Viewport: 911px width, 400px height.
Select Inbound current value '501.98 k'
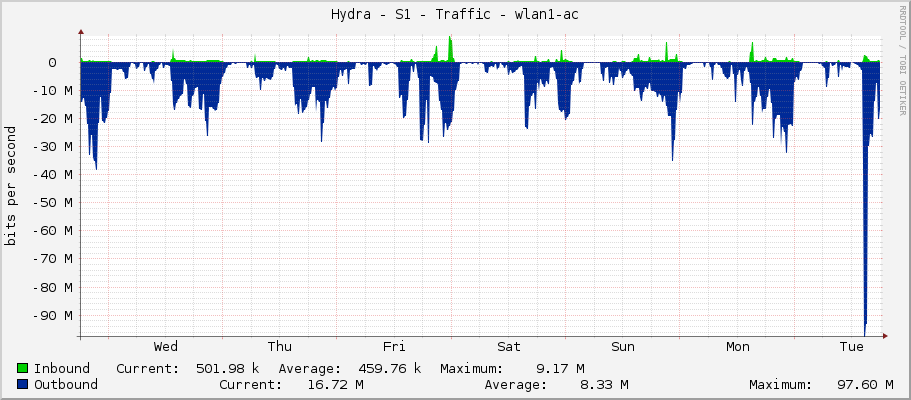point(227,368)
